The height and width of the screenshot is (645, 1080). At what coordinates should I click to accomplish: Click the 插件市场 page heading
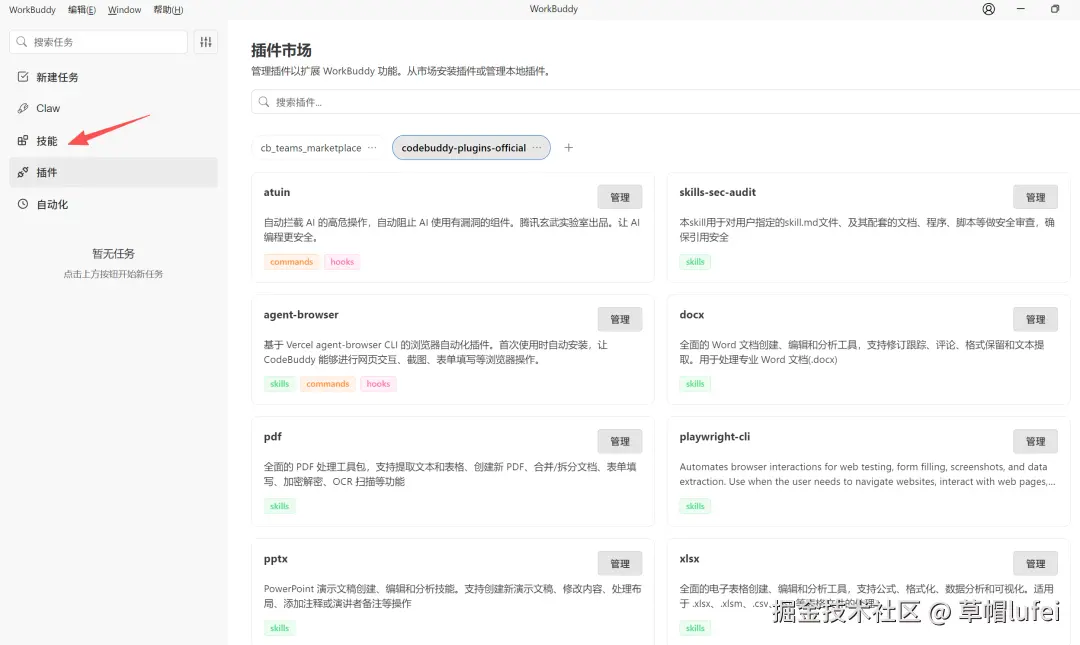click(x=281, y=50)
